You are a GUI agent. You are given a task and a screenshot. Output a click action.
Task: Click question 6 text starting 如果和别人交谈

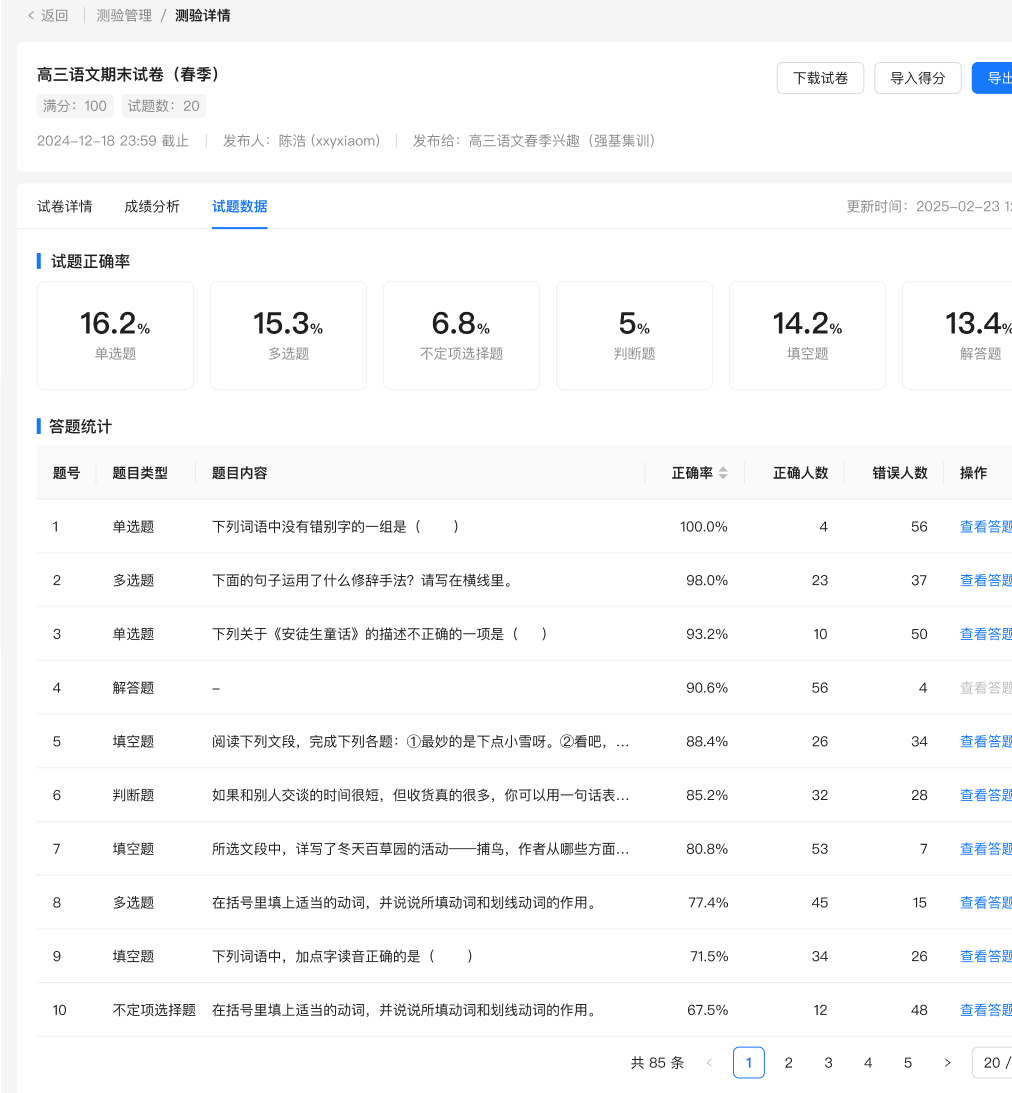(x=421, y=795)
